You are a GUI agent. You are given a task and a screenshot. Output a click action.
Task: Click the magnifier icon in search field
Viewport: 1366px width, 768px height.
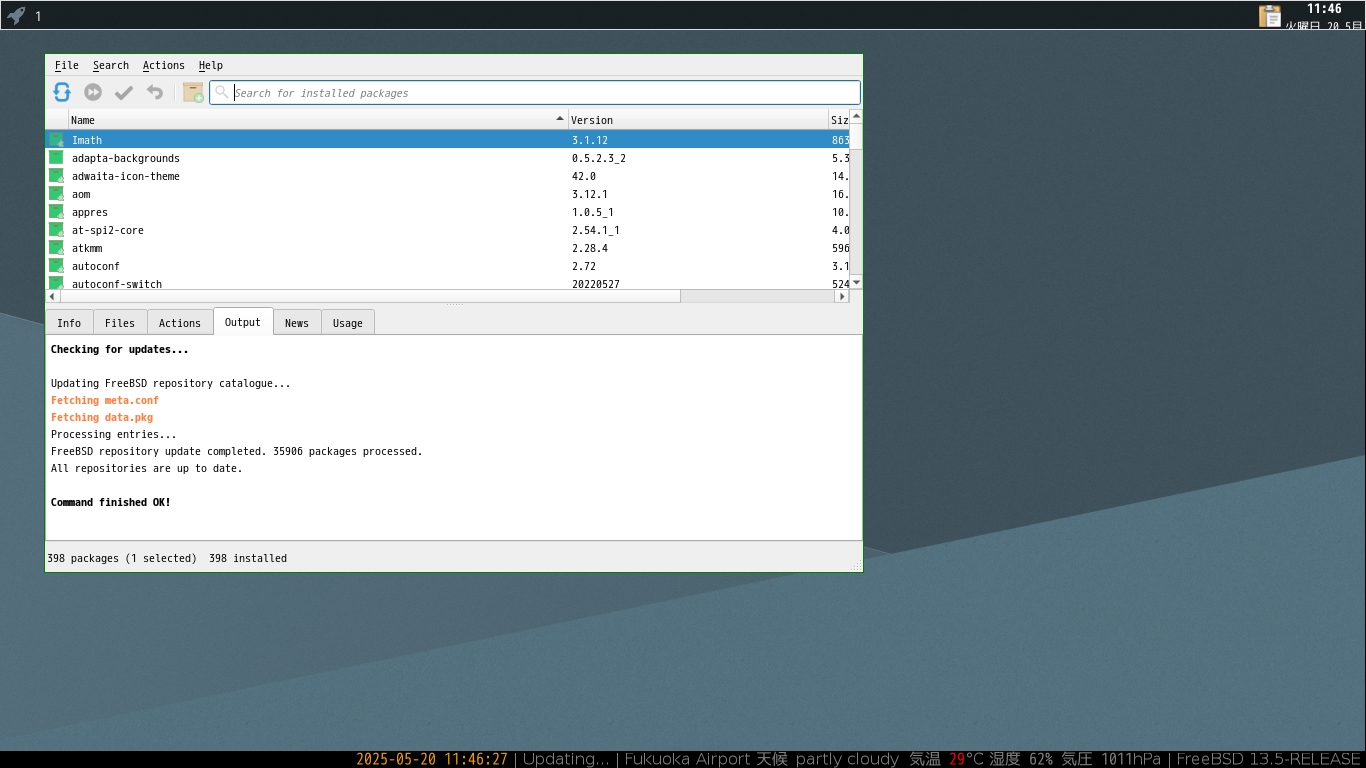click(x=222, y=92)
